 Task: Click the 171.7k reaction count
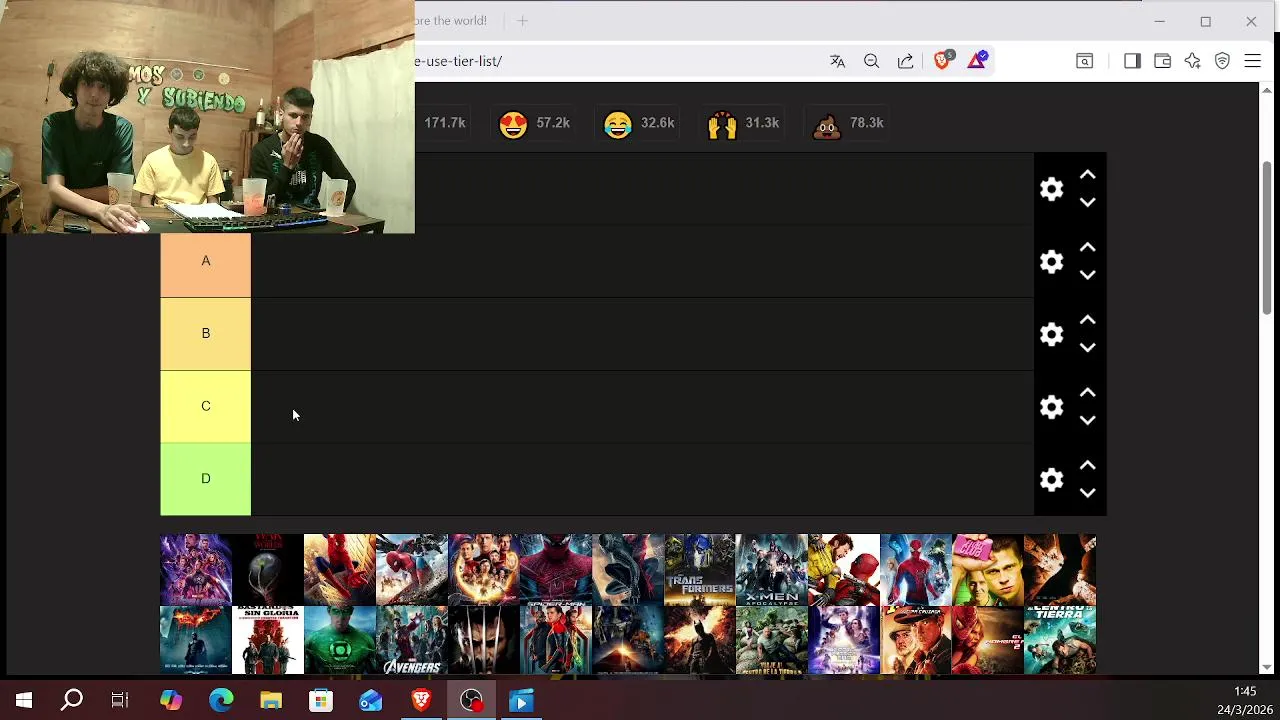[x=444, y=123]
